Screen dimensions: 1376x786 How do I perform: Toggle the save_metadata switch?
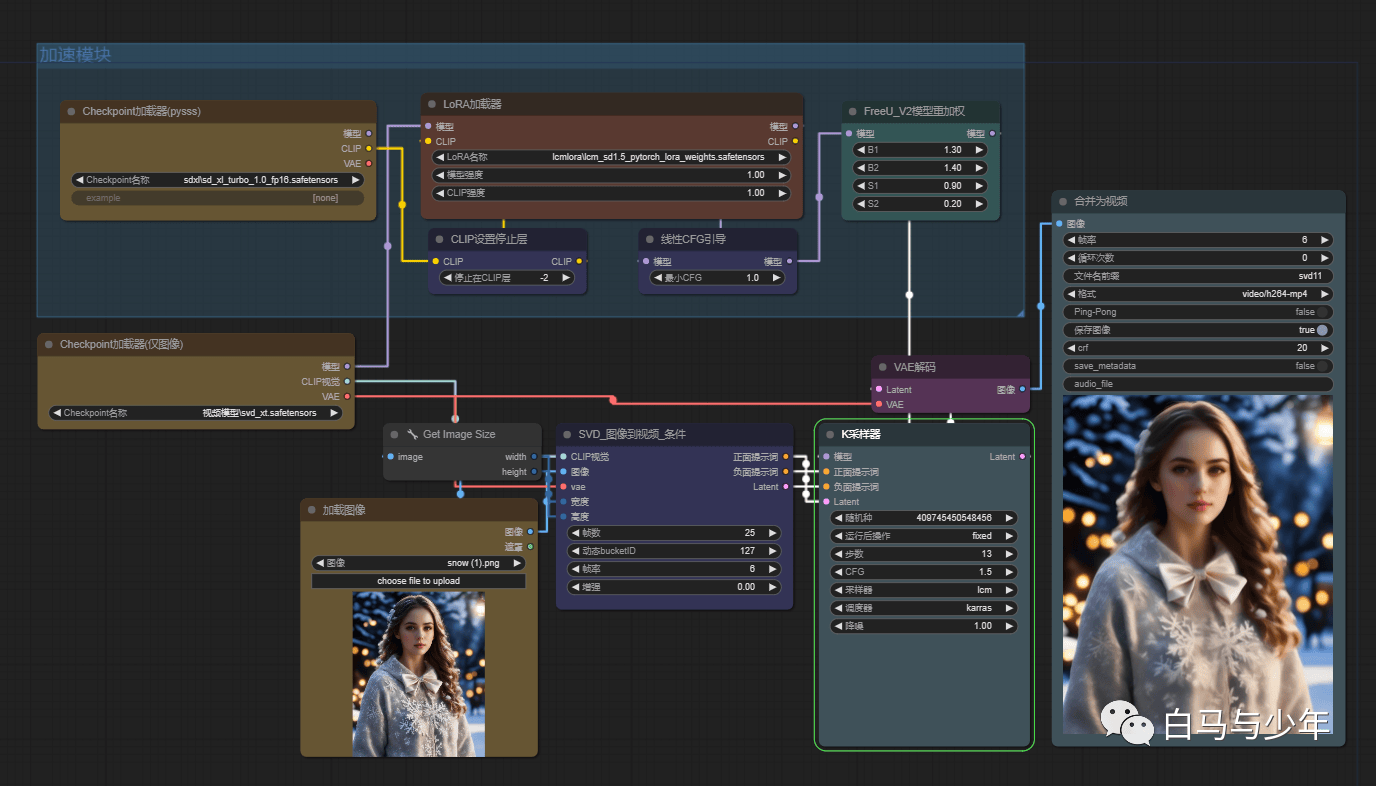(1322, 366)
